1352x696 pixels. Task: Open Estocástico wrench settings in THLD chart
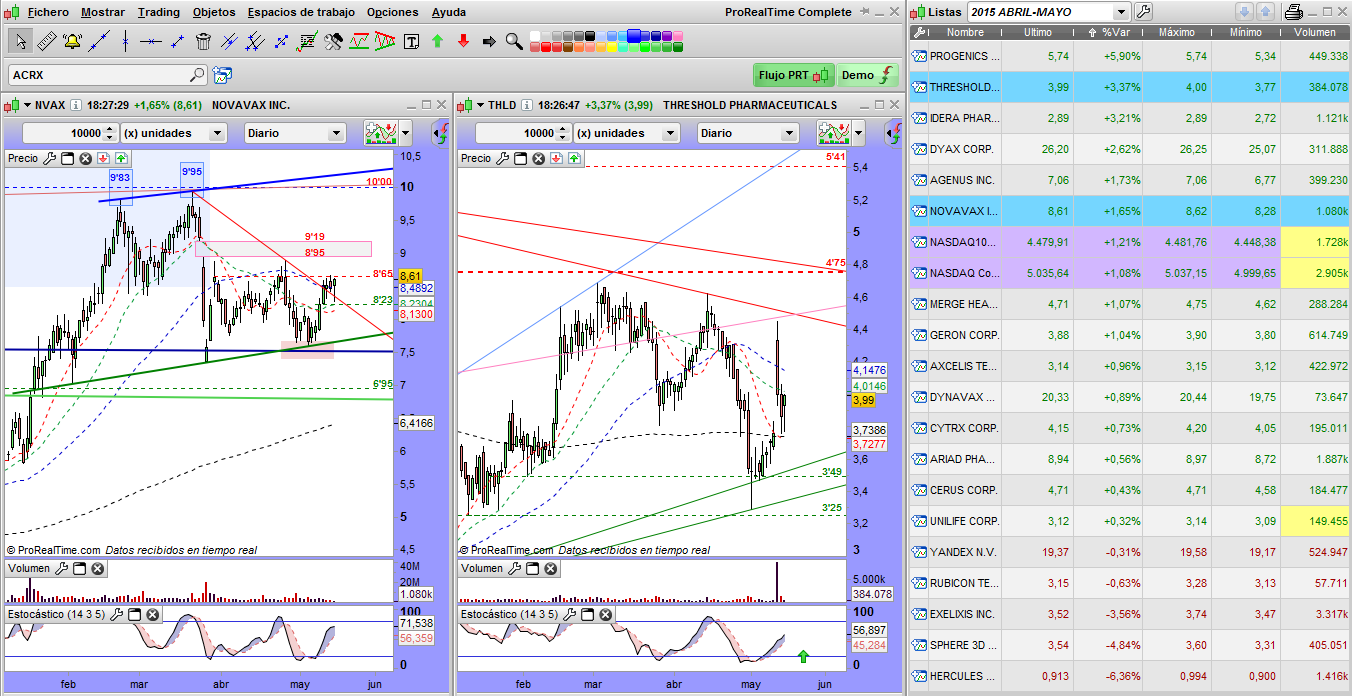tap(570, 614)
